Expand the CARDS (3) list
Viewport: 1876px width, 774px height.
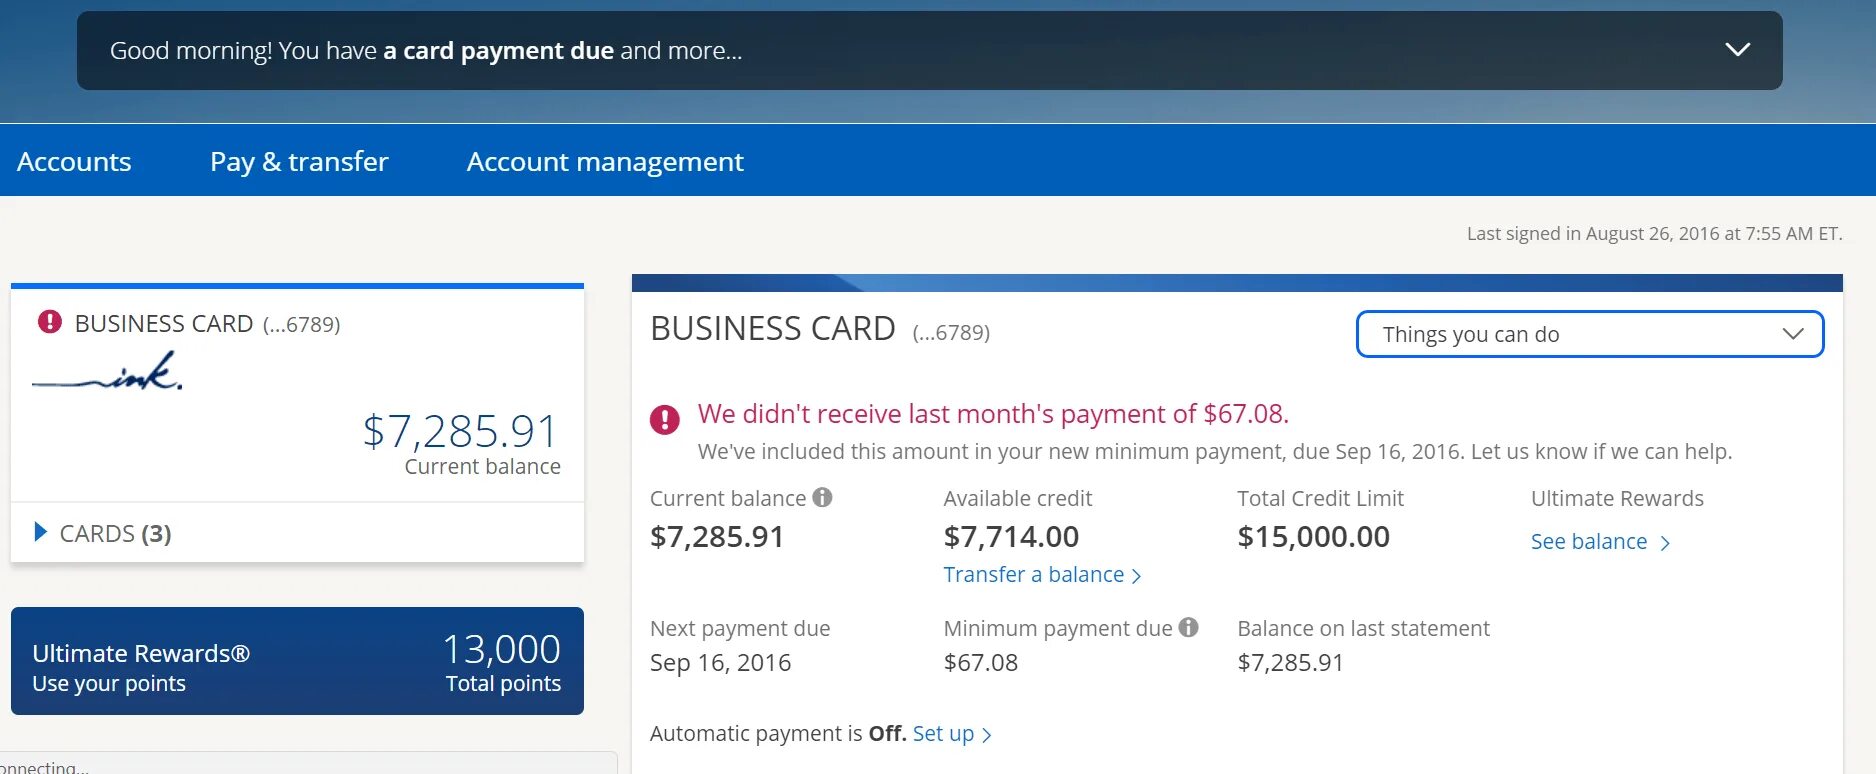(x=41, y=532)
